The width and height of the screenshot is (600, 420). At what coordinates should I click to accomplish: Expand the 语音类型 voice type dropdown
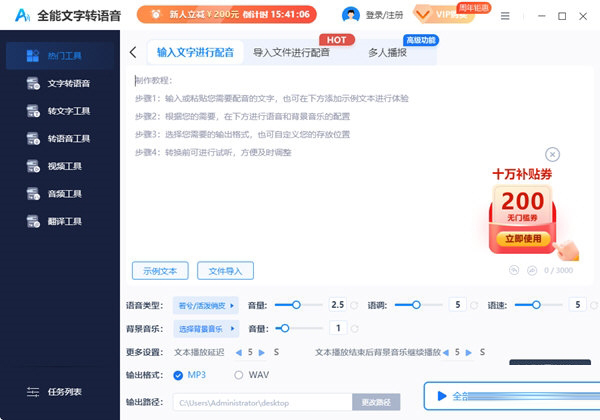pos(206,304)
